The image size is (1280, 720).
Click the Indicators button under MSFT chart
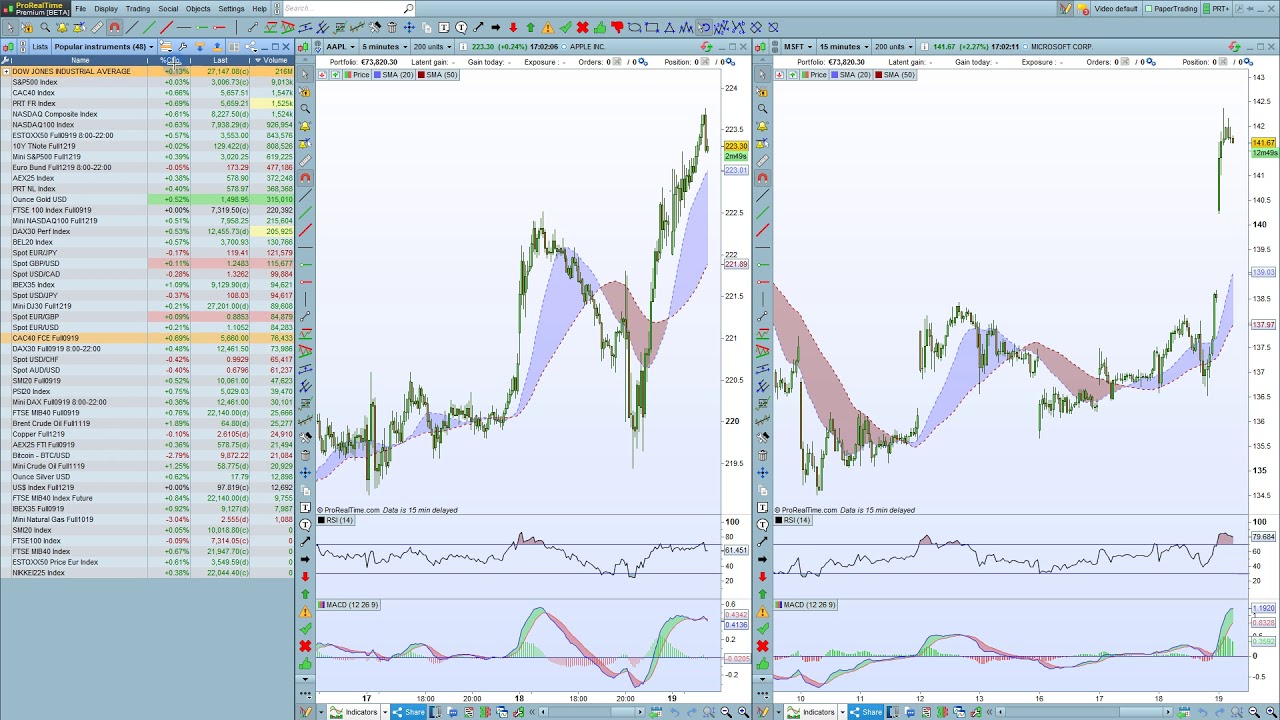(819, 712)
